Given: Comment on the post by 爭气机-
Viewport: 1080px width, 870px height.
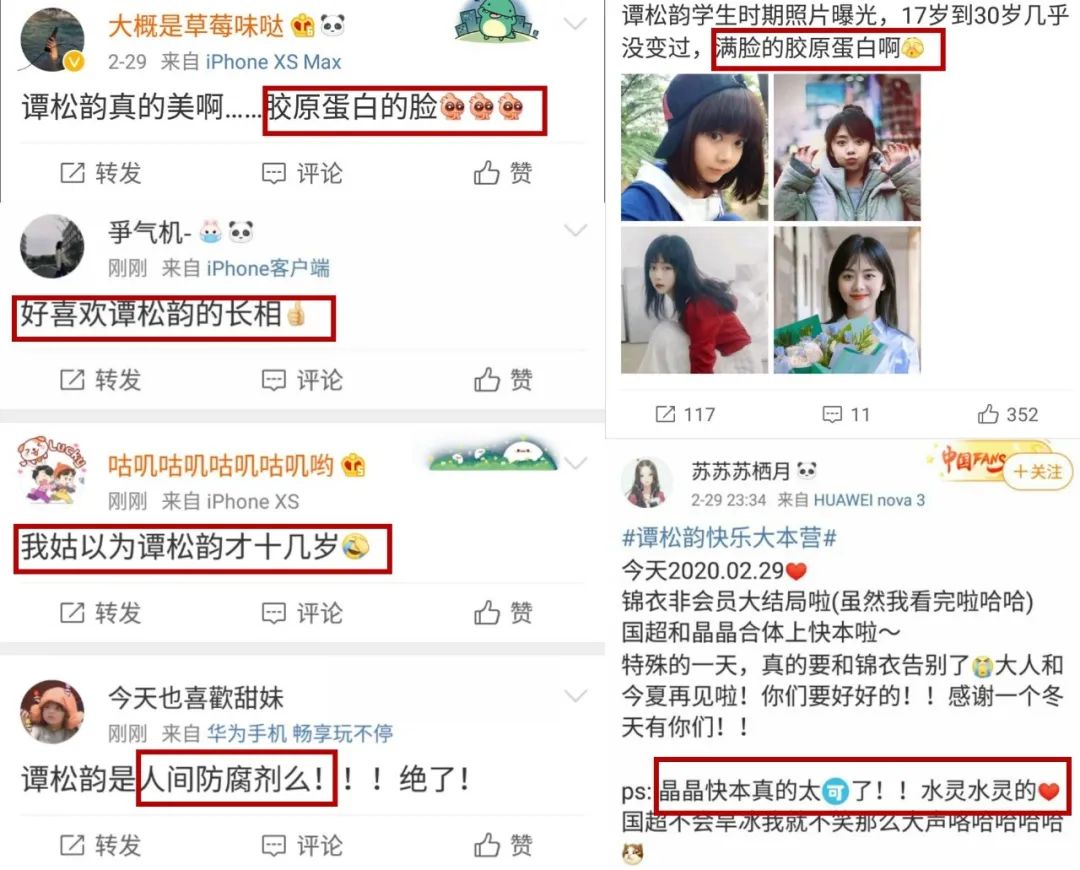Looking at the screenshot, I should [x=302, y=380].
